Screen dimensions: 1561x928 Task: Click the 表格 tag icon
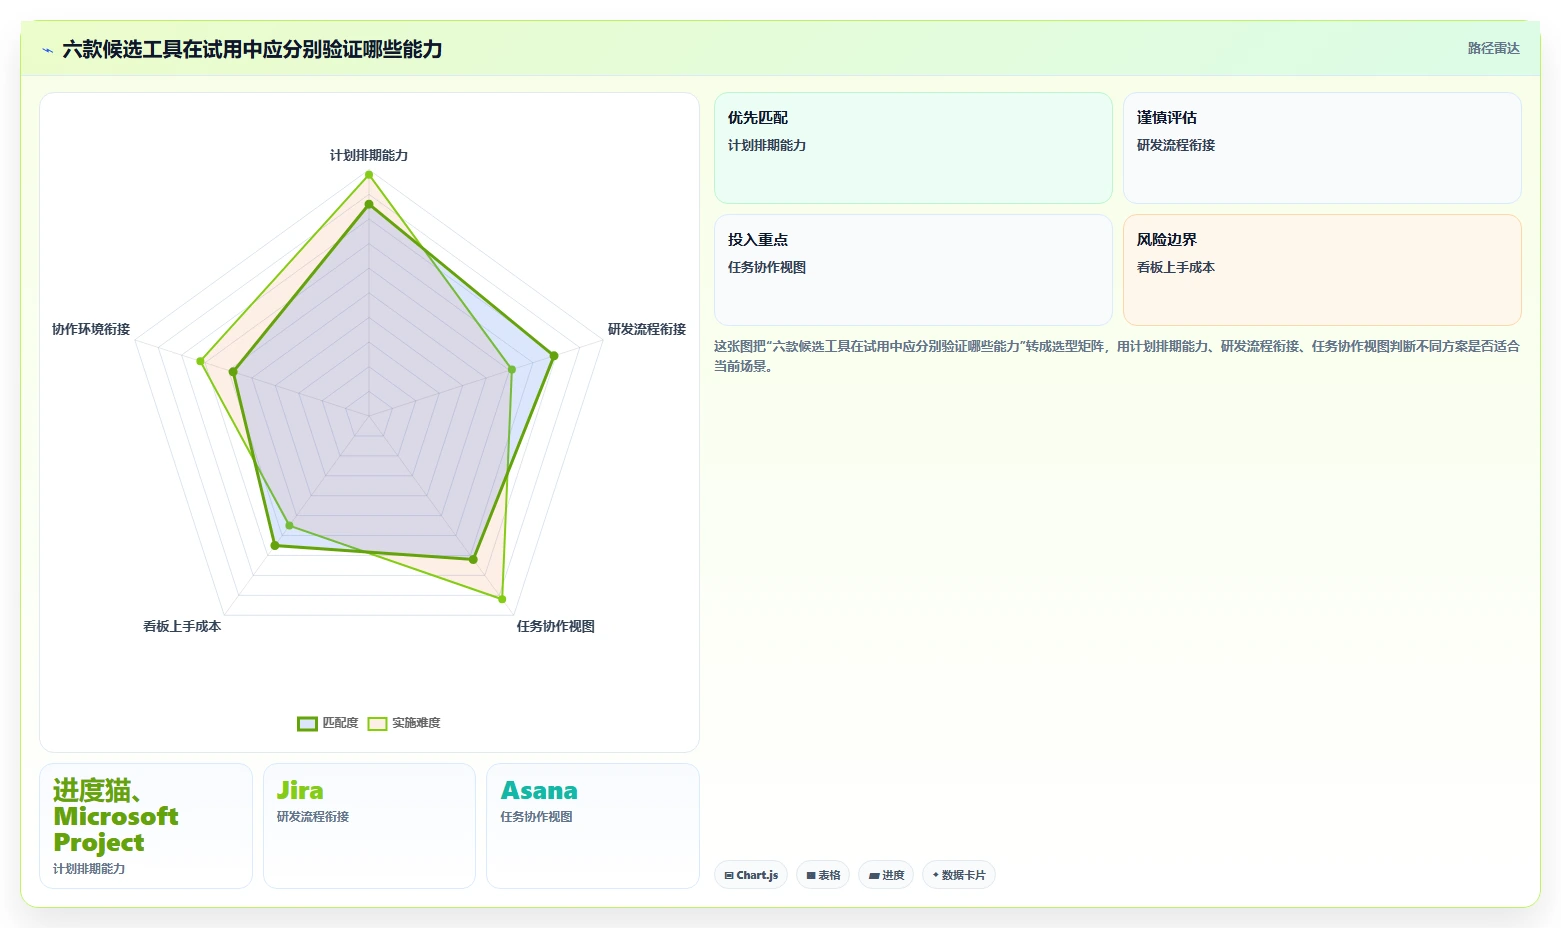[x=811, y=876]
